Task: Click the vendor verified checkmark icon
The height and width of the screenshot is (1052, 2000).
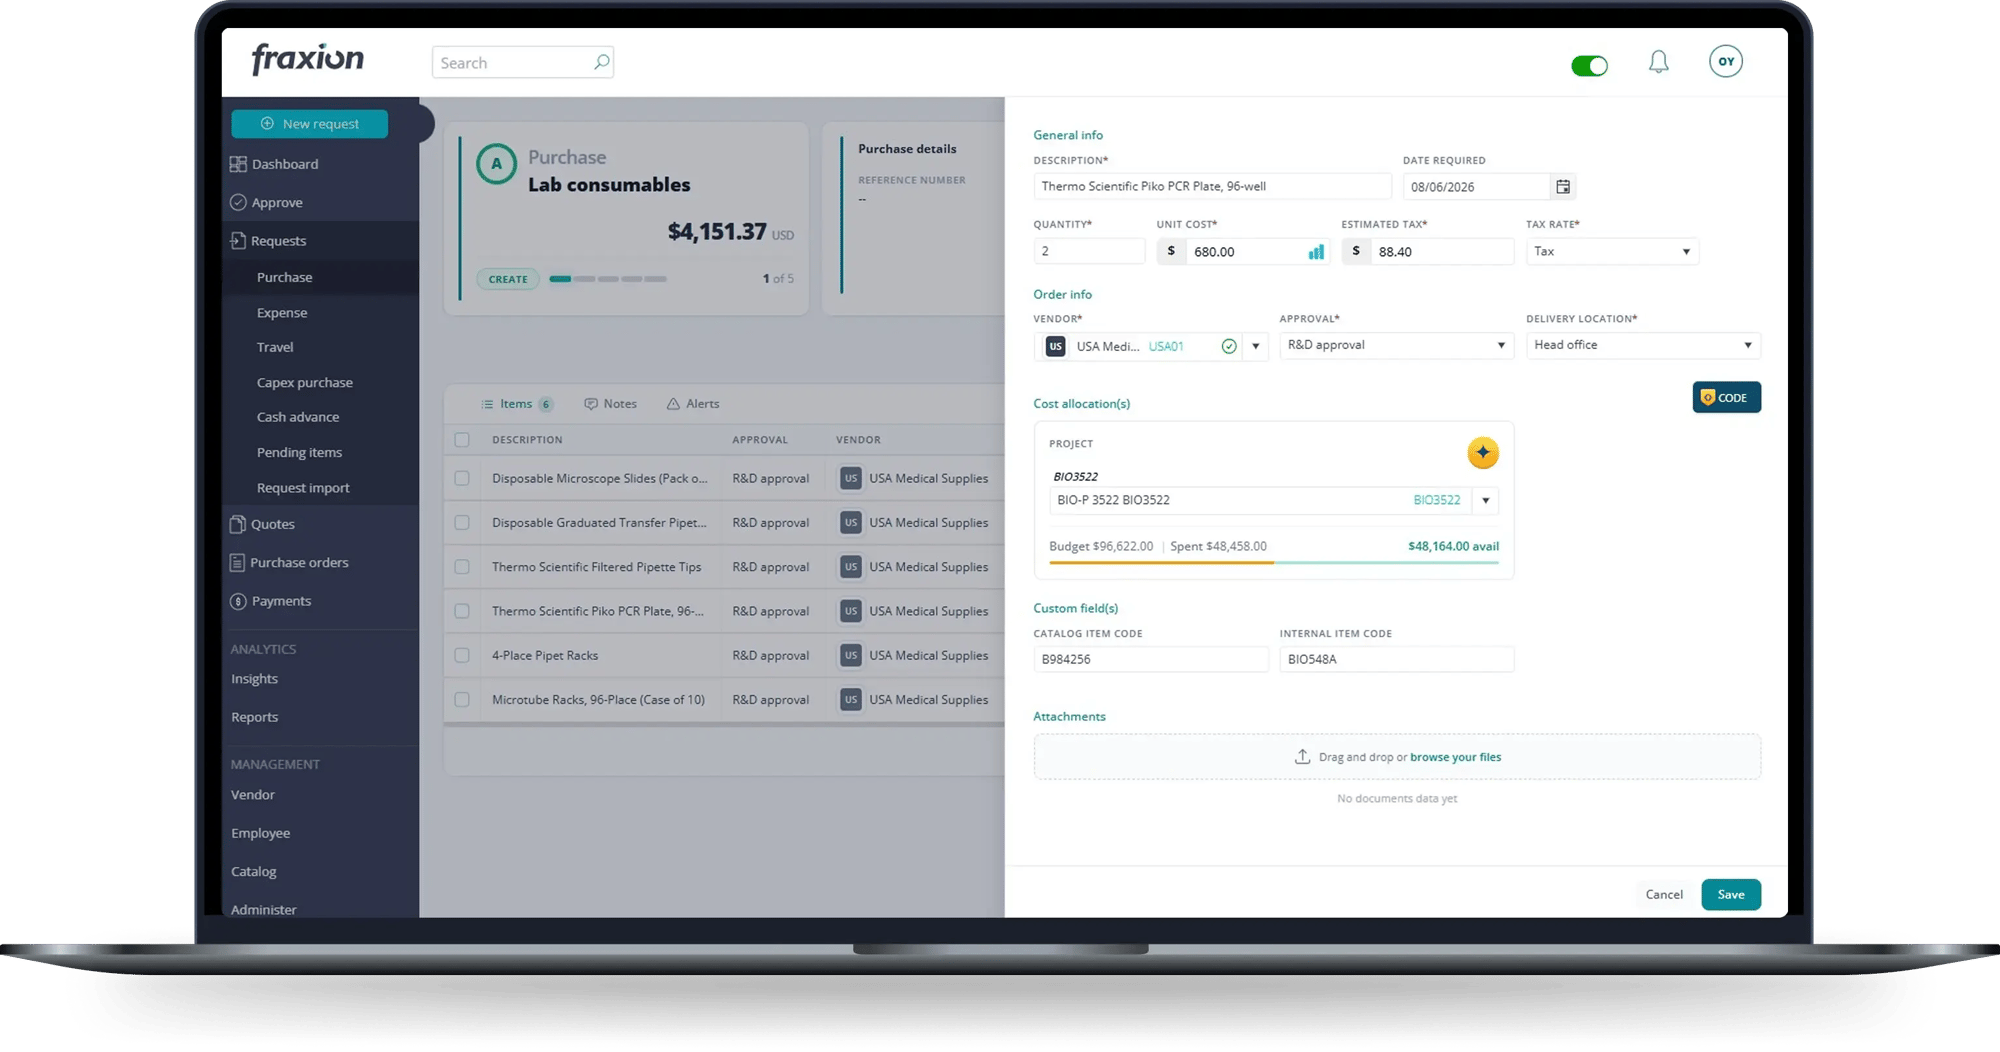Action: click(x=1229, y=346)
